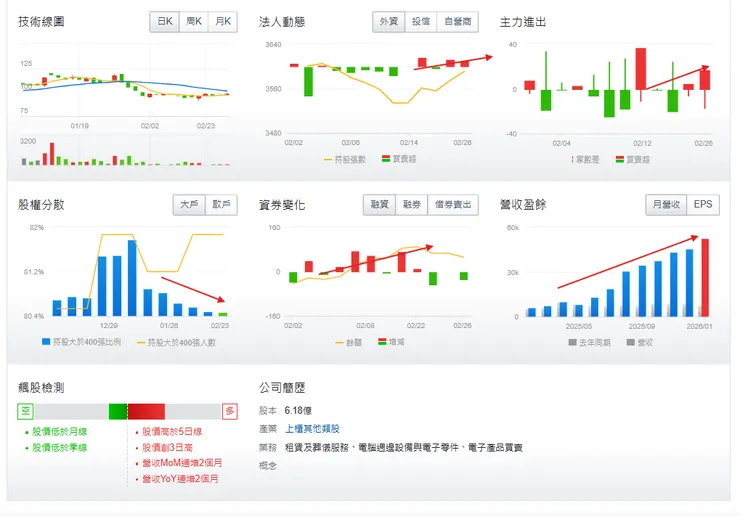Switch technical chart to 日K view
This screenshot has height=516, width=740.
165,22
